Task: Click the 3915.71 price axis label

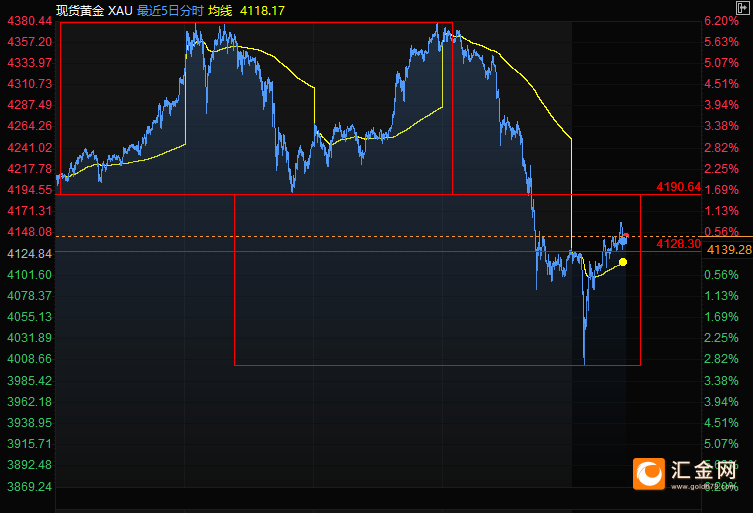Action: coord(29,443)
